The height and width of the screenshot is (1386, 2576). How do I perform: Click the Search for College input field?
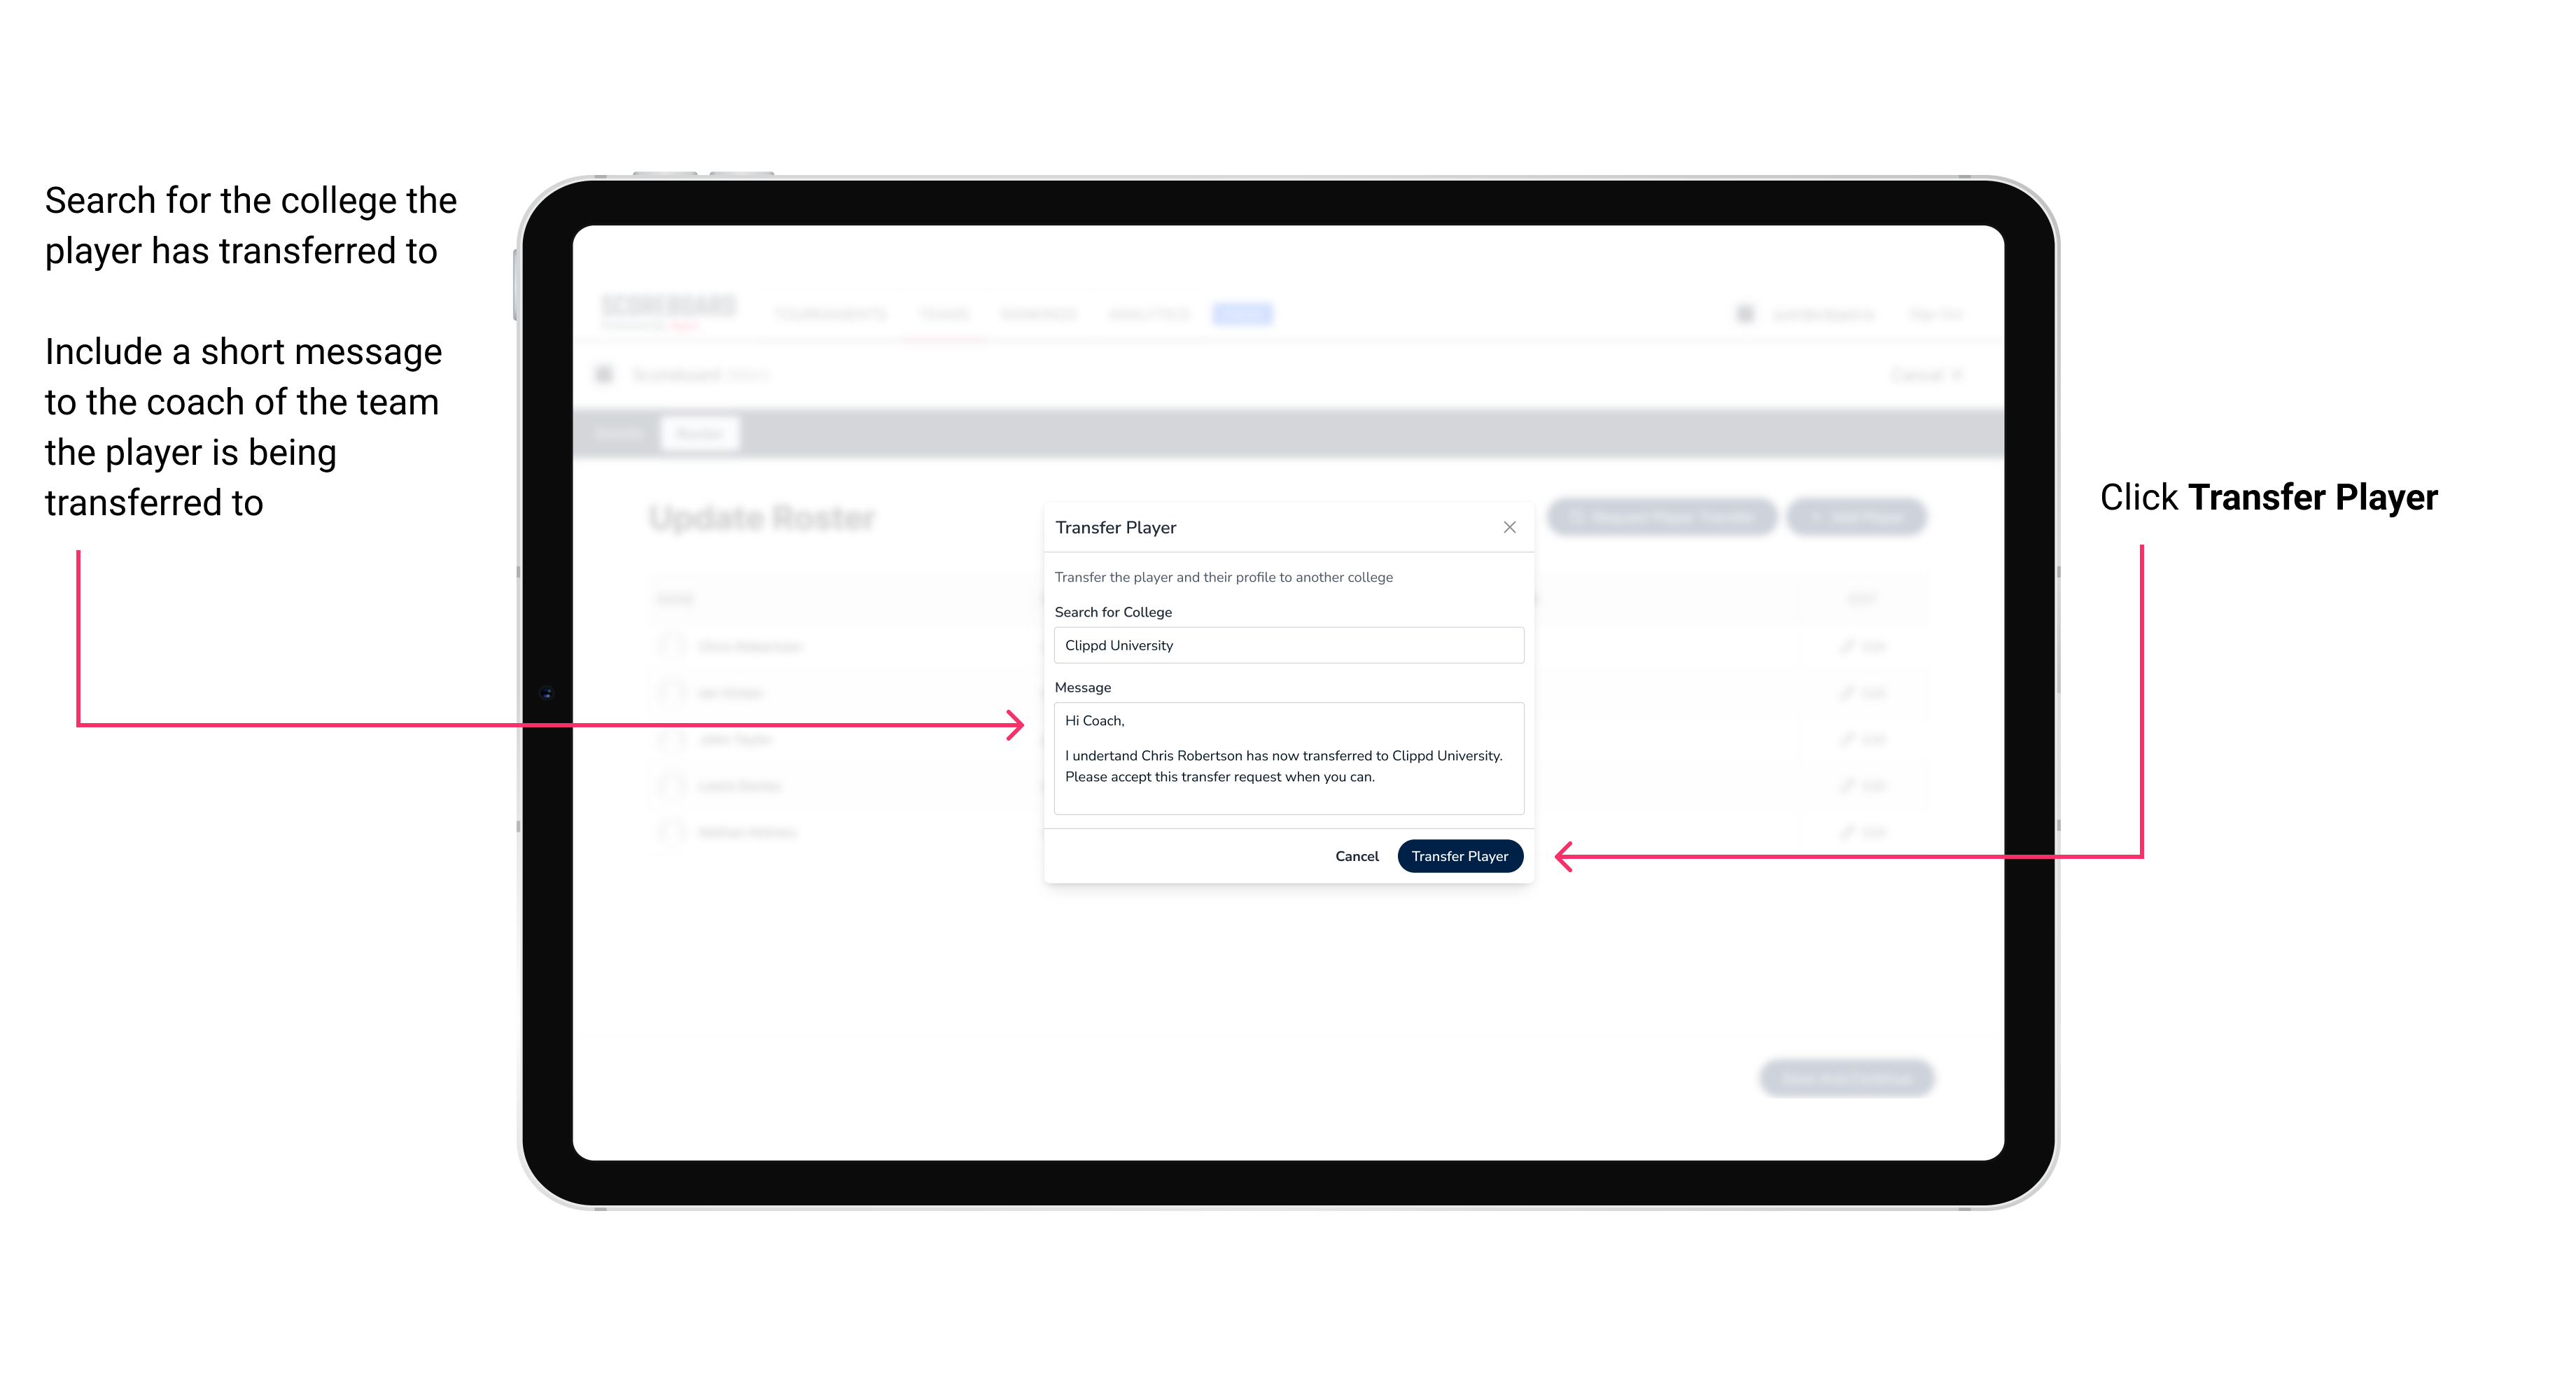(1283, 645)
